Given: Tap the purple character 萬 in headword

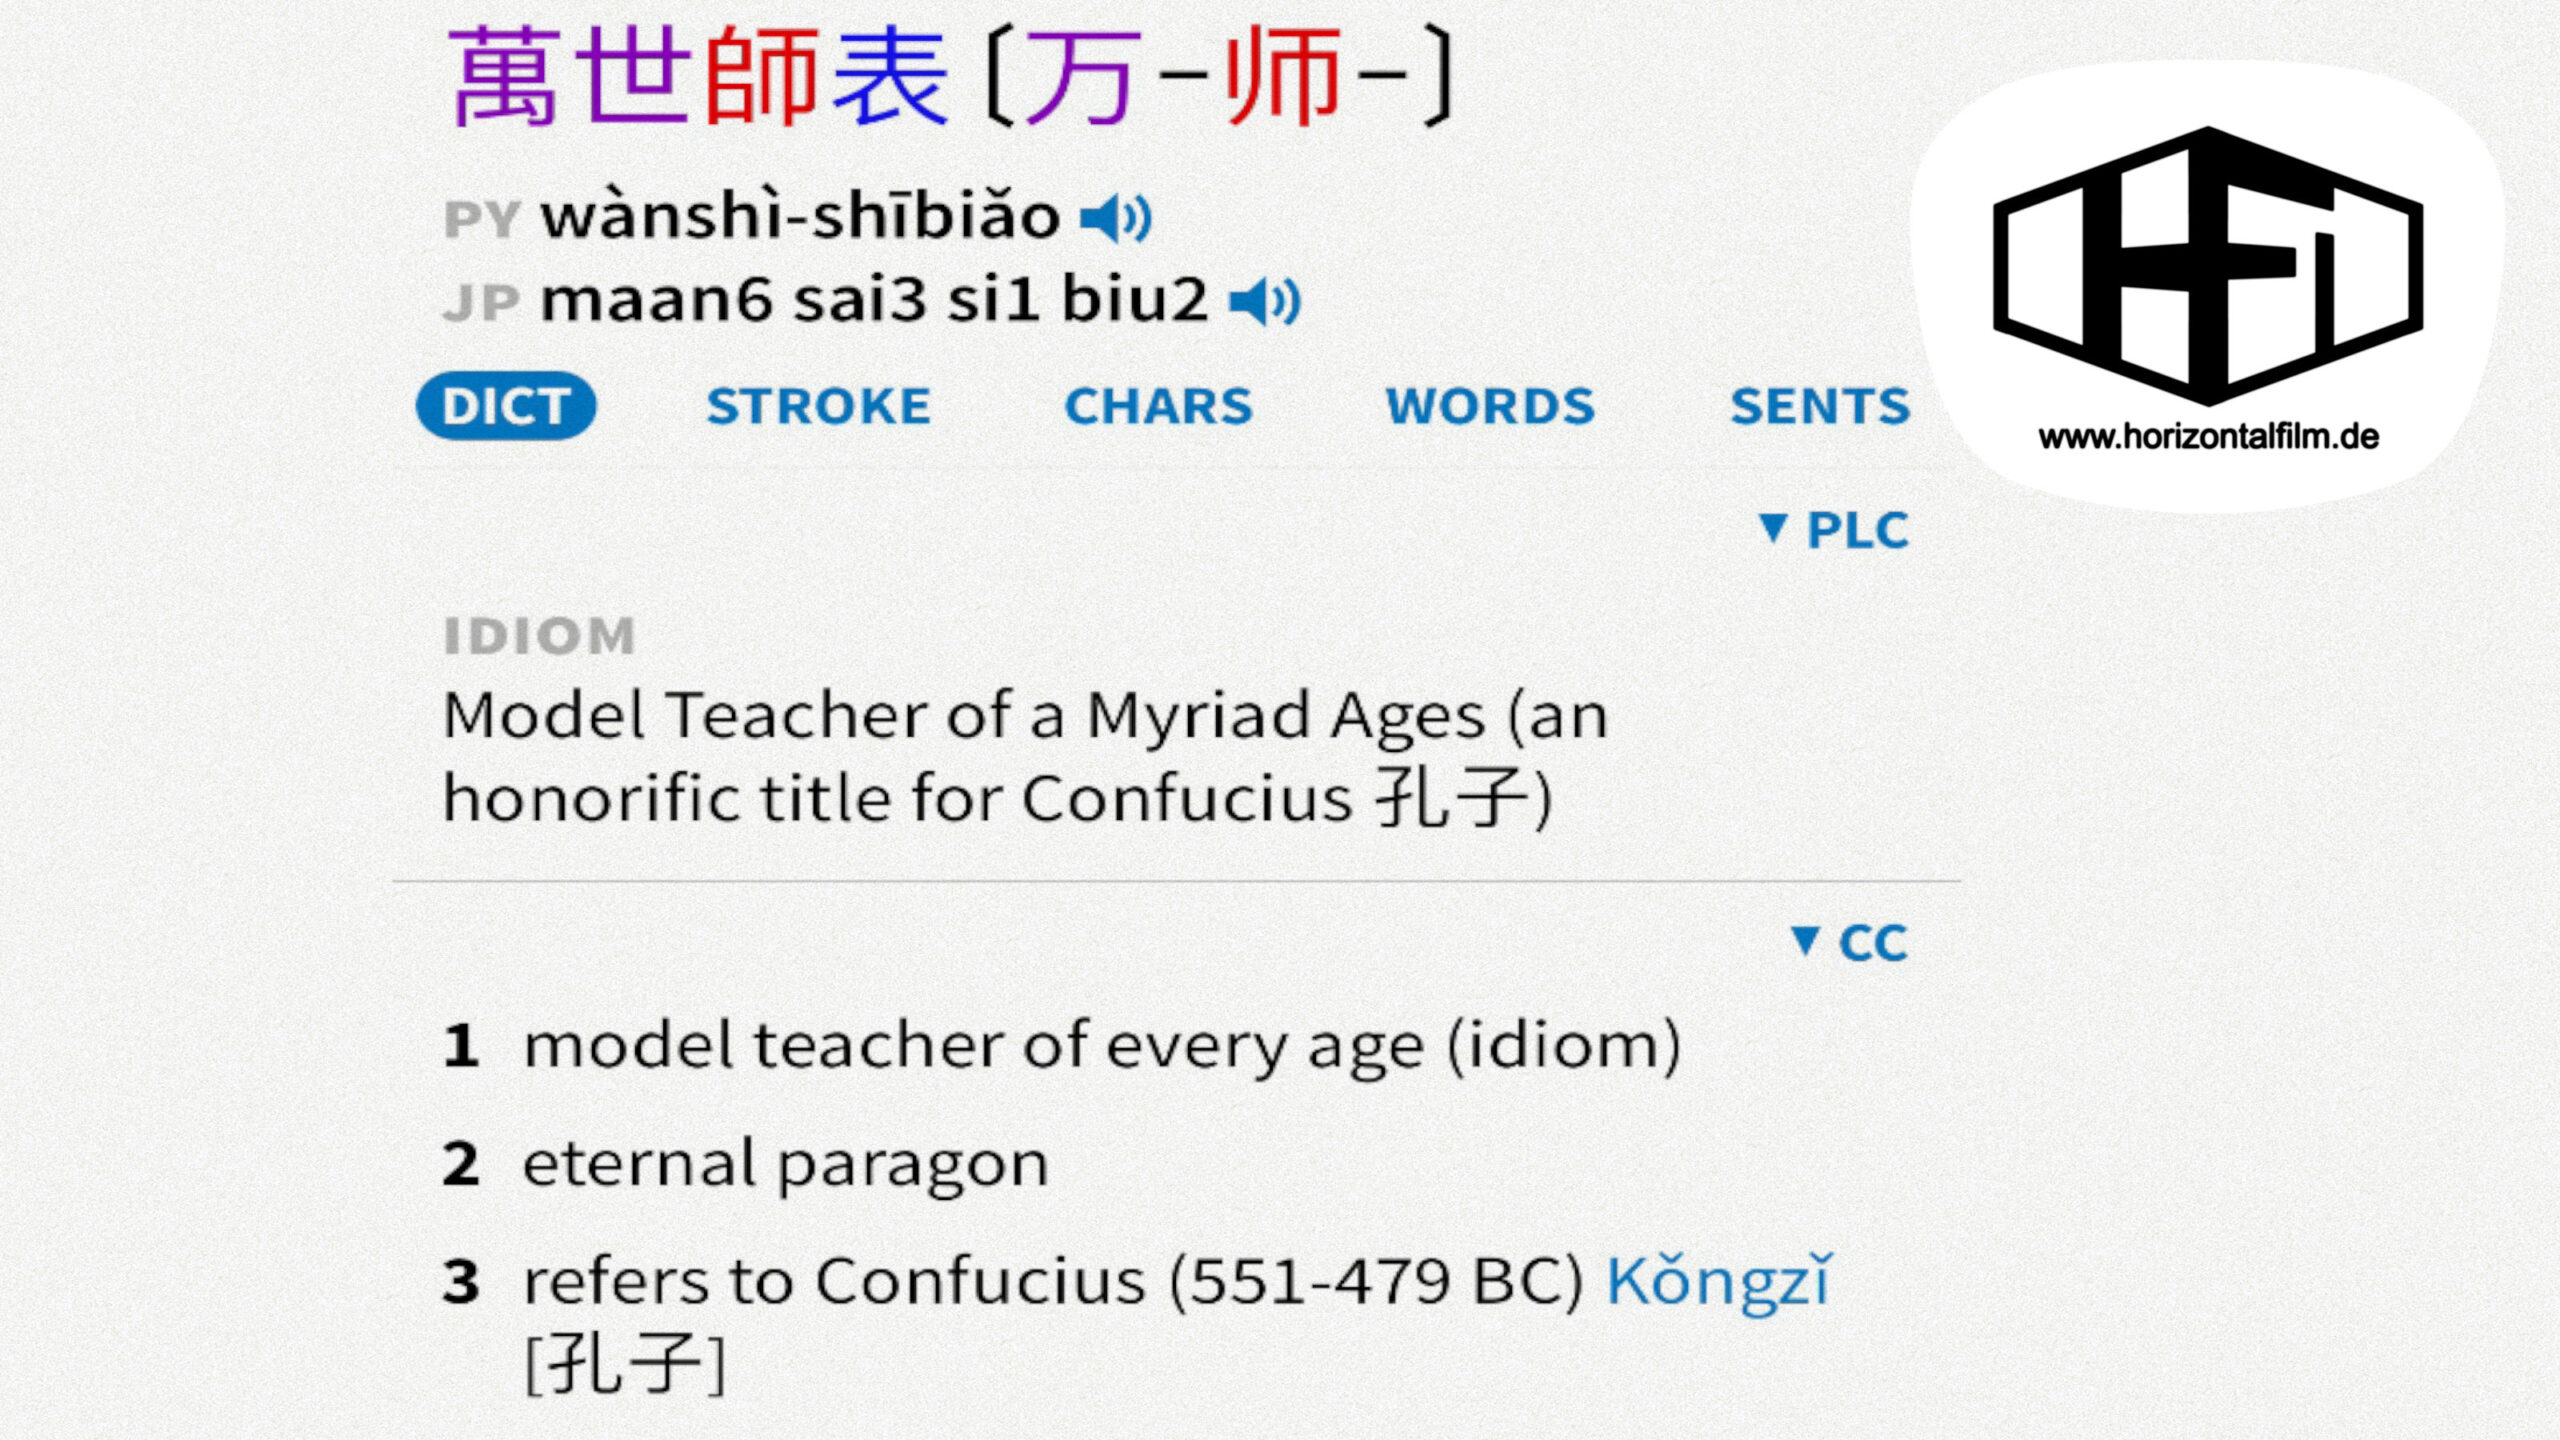Looking at the screenshot, I should pos(505,77).
